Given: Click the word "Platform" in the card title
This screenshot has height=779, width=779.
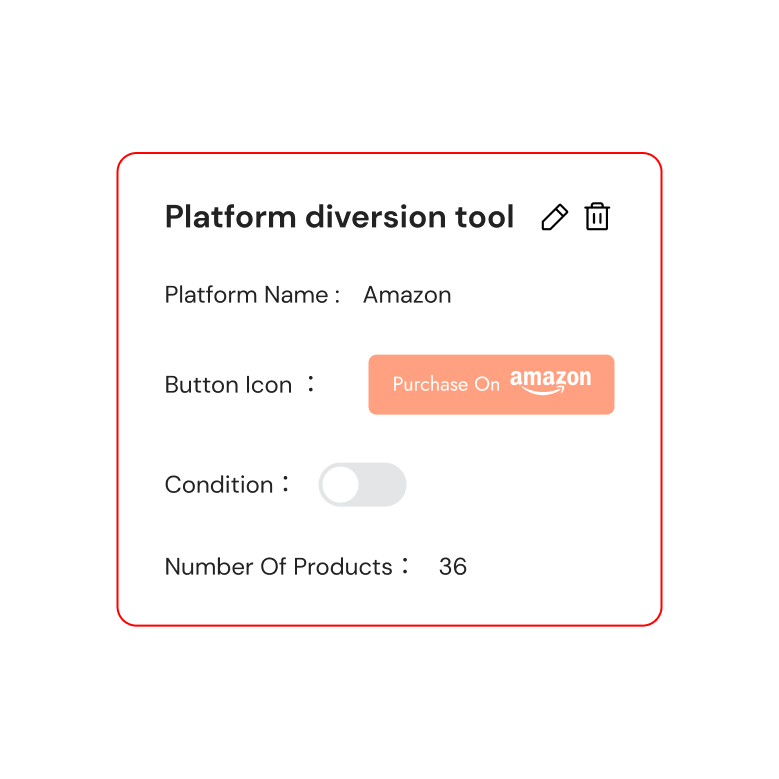Looking at the screenshot, I should [230, 217].
